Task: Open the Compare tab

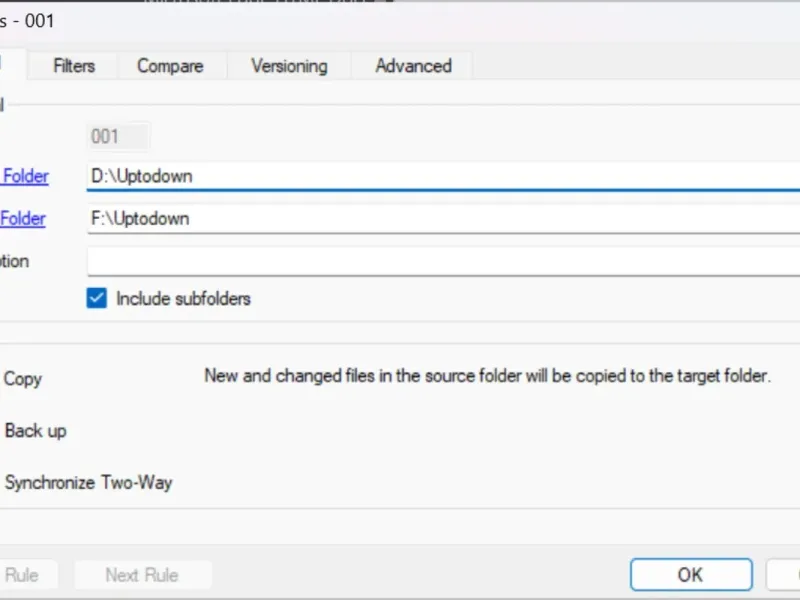Action: click(170, 66)
